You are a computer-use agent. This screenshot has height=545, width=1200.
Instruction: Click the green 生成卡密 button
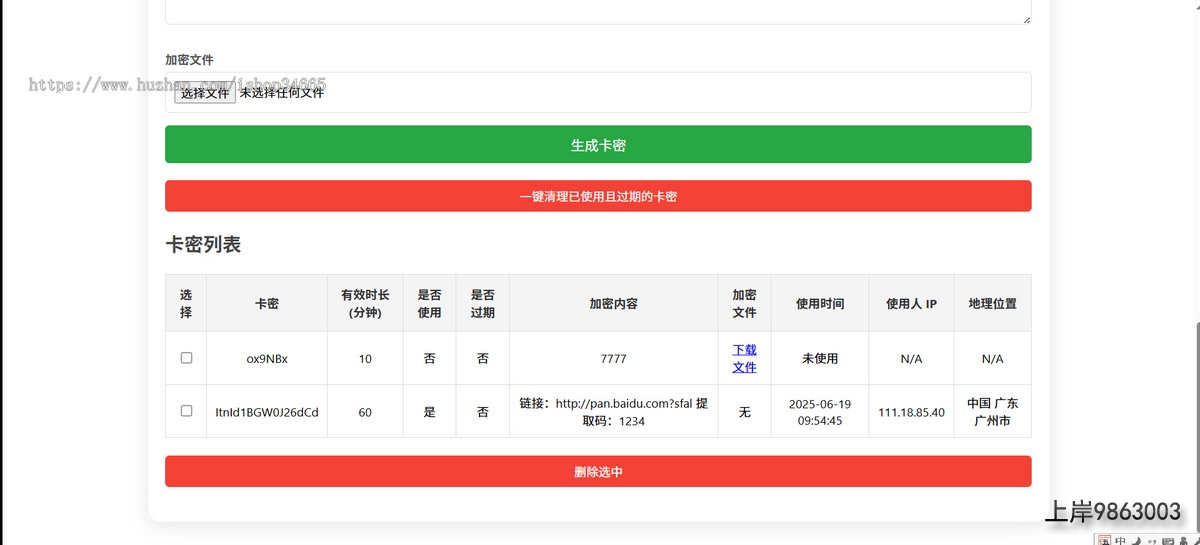click(x=598, y=145)
